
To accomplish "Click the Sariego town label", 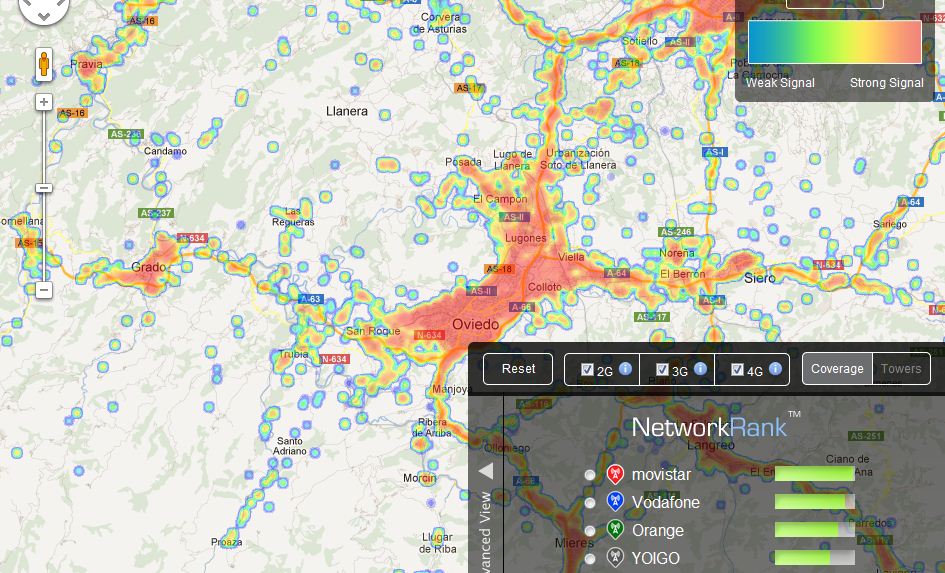I will [x=890, y=224].
